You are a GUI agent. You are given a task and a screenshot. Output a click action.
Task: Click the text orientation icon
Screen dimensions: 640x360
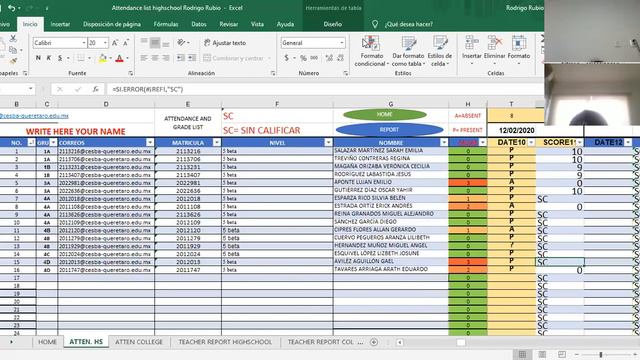(181, 42)
